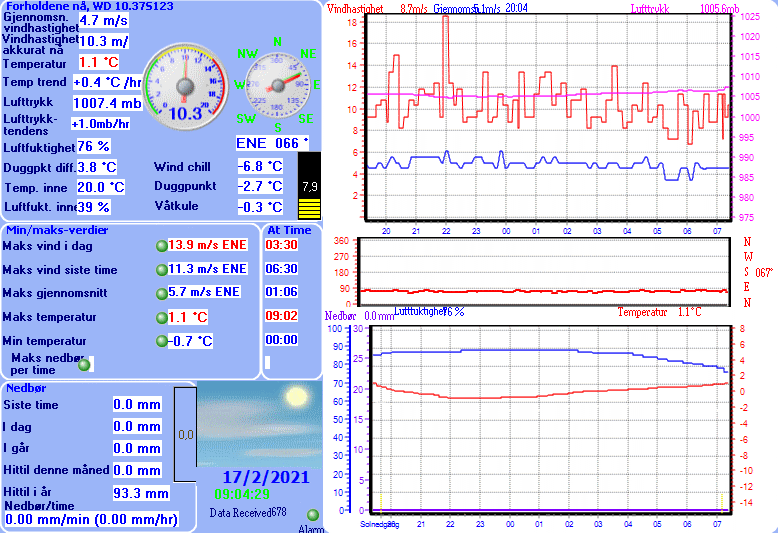Viewport: 778px width, 533px height.
Task: Open the rain gauge box showing 0,0
Action: tap(185, 435)
